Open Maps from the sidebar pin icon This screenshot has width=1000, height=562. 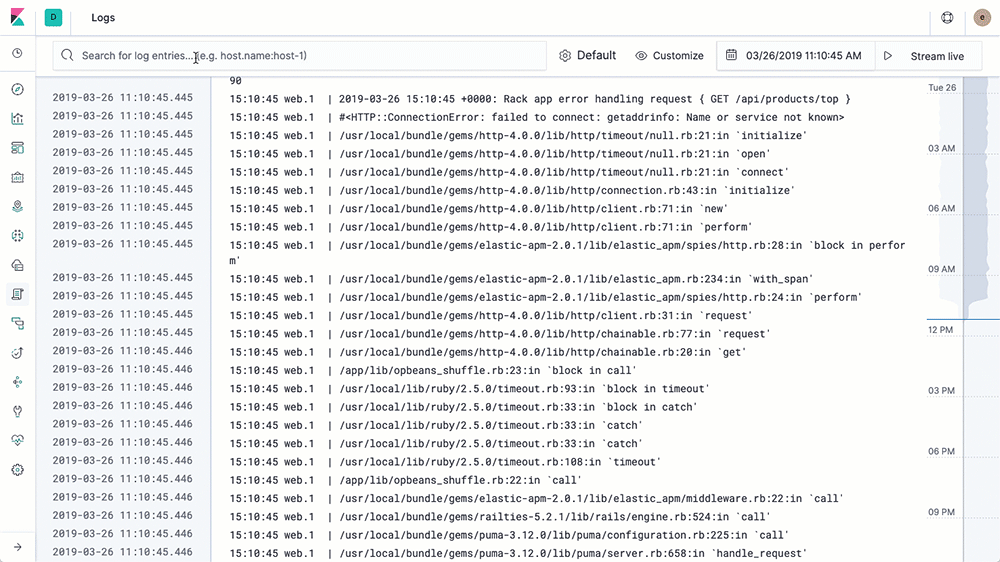click(17, 207)
